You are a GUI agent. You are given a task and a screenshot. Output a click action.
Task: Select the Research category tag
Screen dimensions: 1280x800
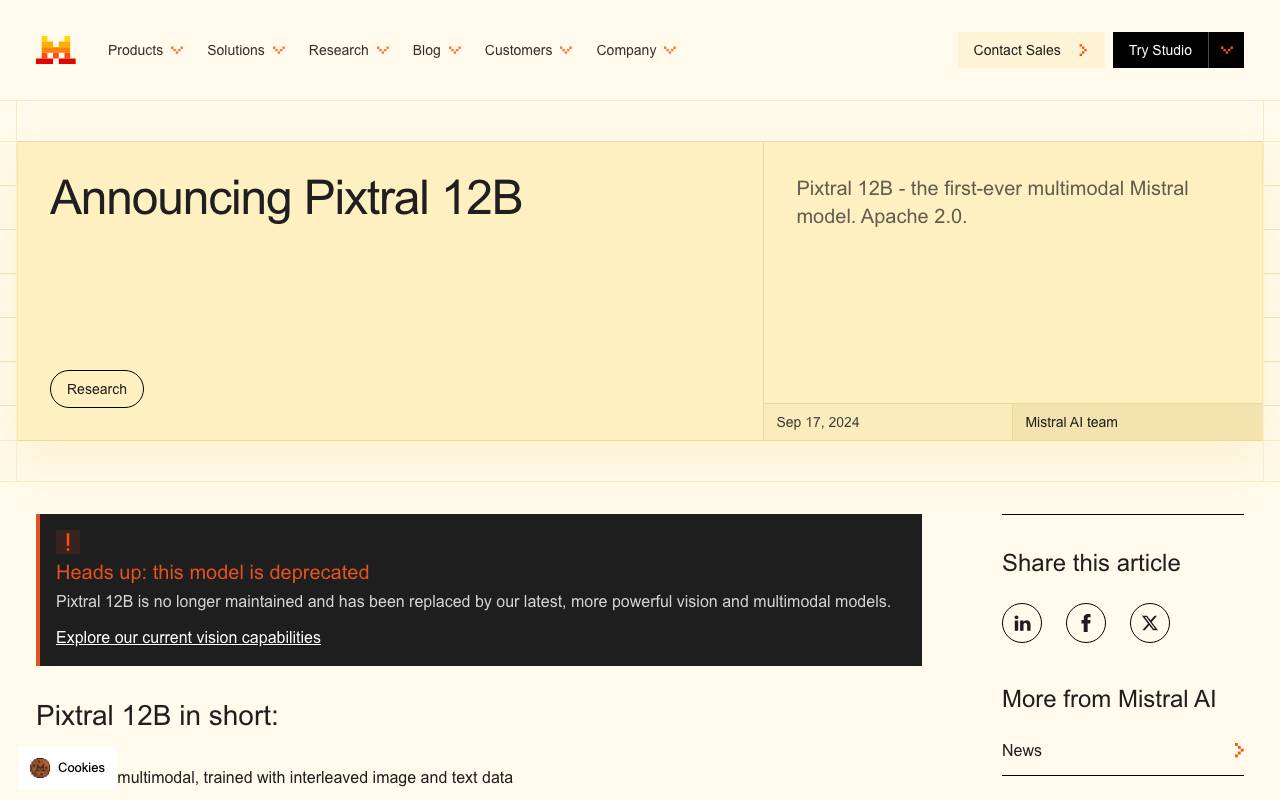97,389
